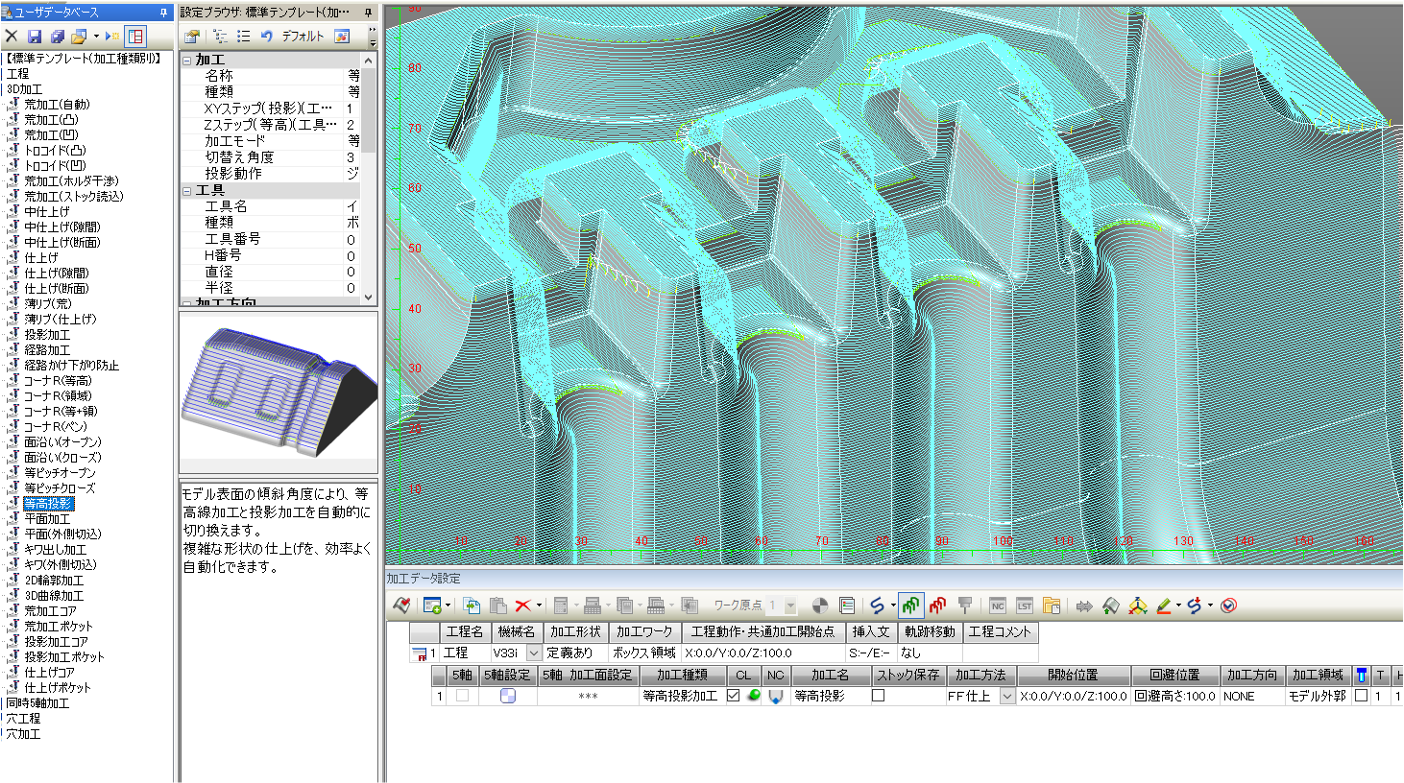
Task: Click the red X delete icon in machining toolbar
Action: 523,605
